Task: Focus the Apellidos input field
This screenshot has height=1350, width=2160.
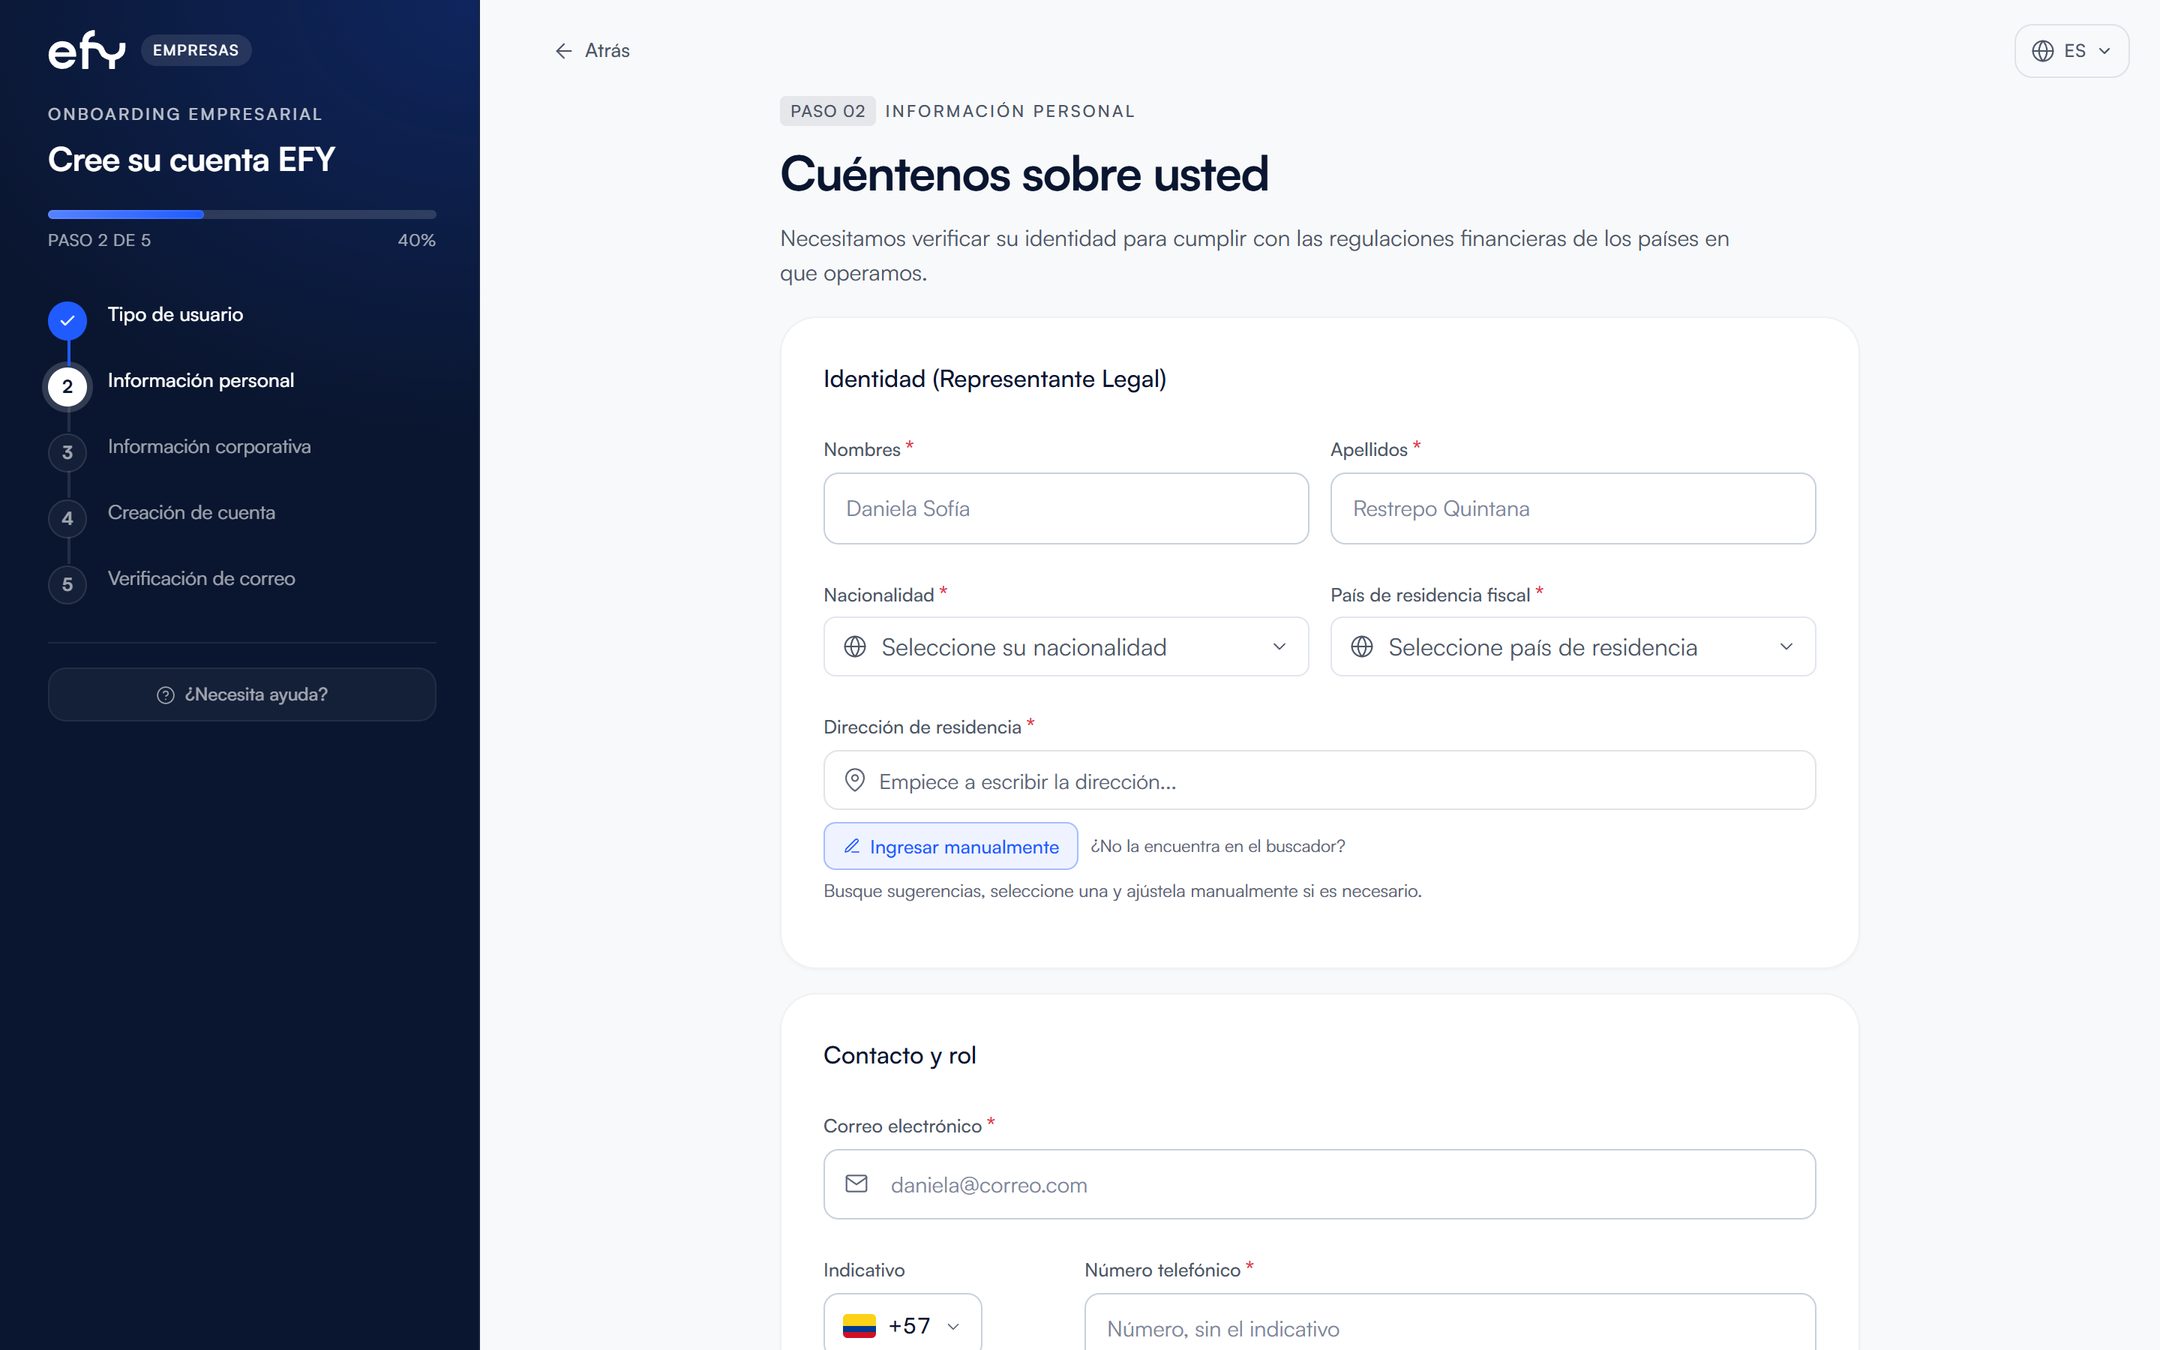Action: click(1573, 508)
